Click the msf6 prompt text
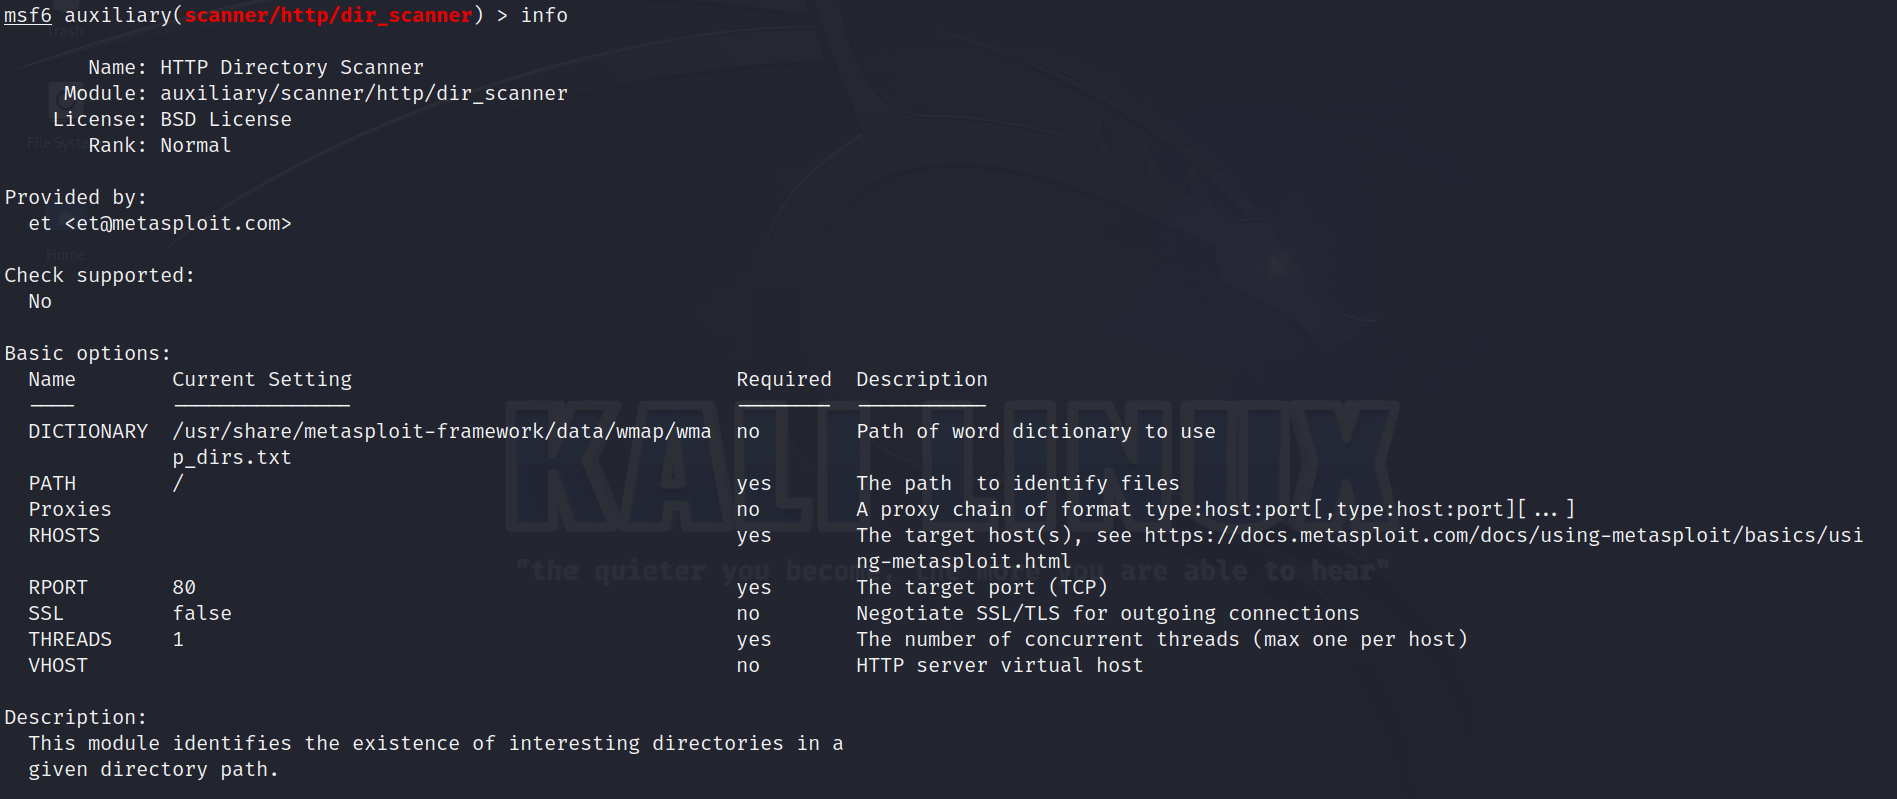This screenshot has height=799, width=1897. click(28, 15)
